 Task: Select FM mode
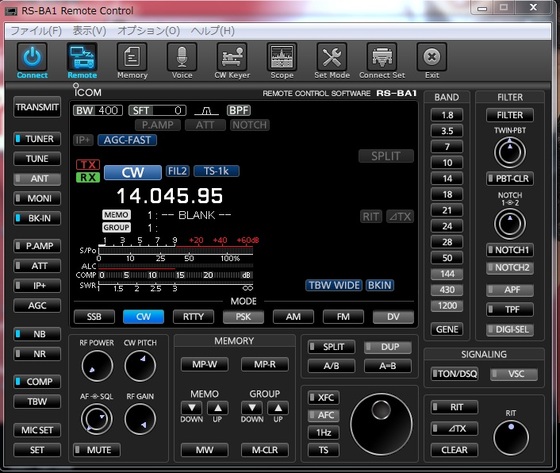click(x=343, y=317)
